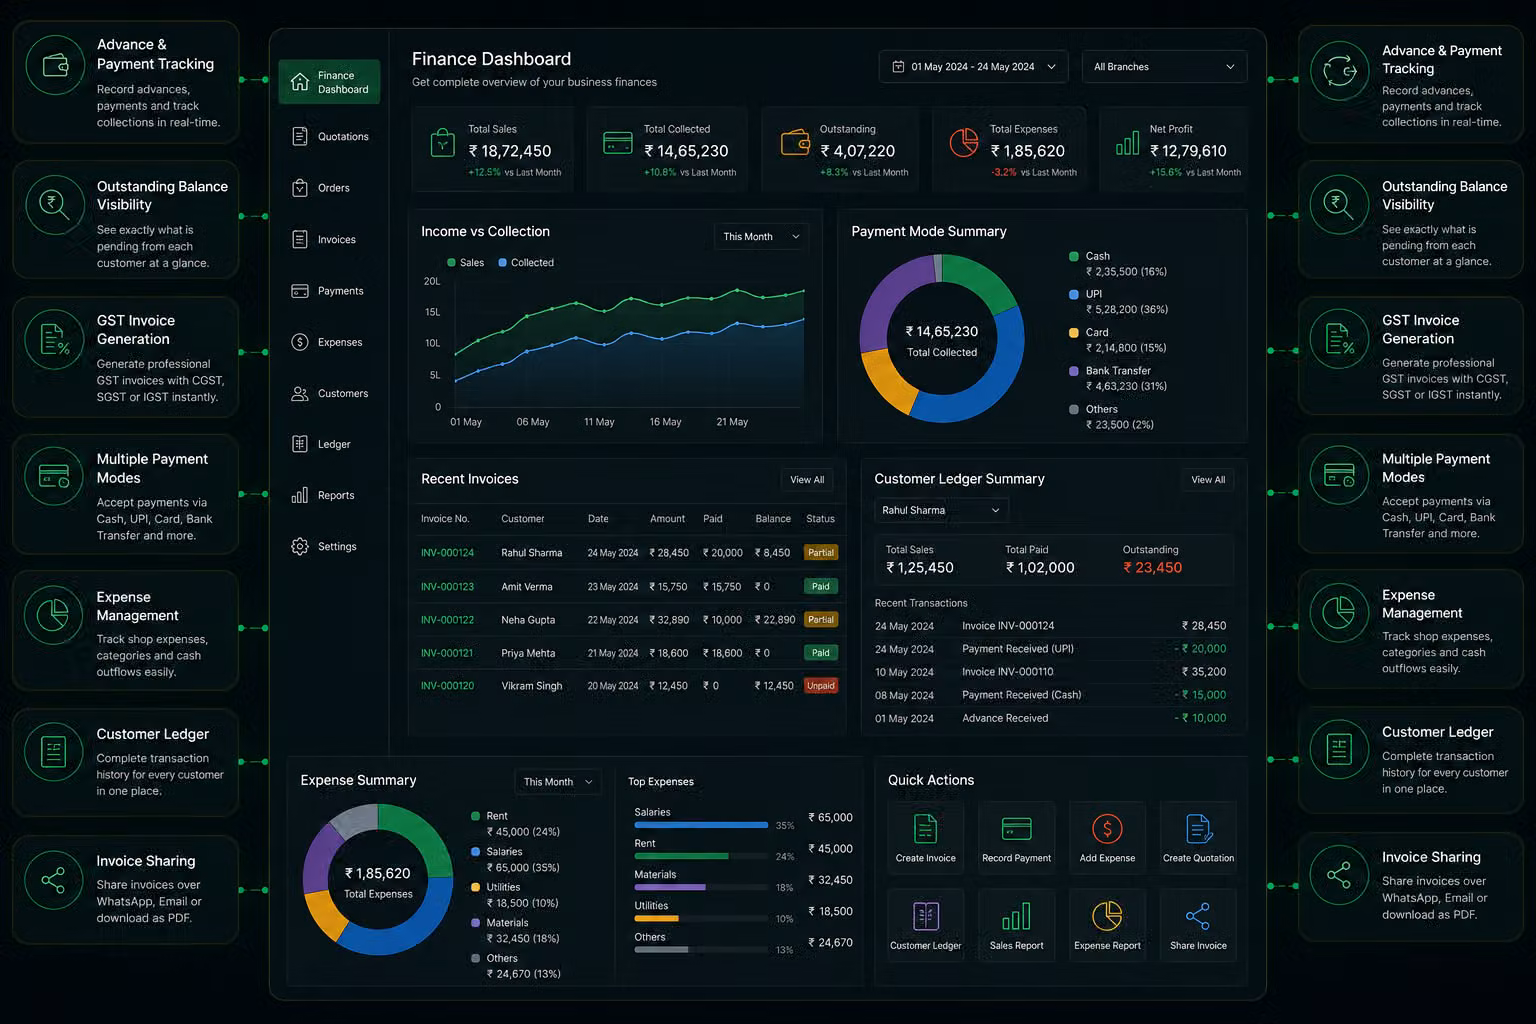Screen dimensions: 1536x1024
Task: Select the Invoices icon in the sidebar
Action: [x=299, y=239]
